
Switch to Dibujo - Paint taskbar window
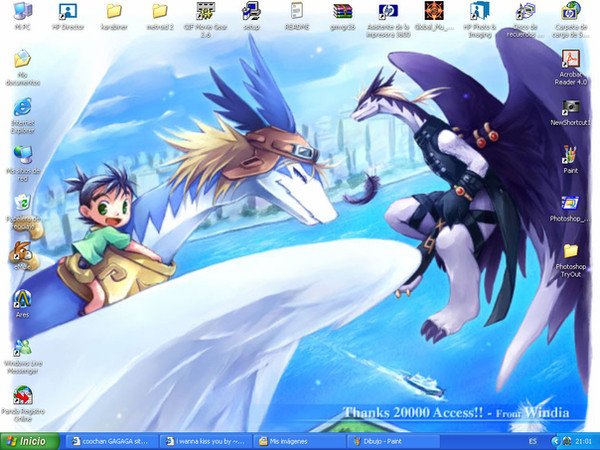393,441
